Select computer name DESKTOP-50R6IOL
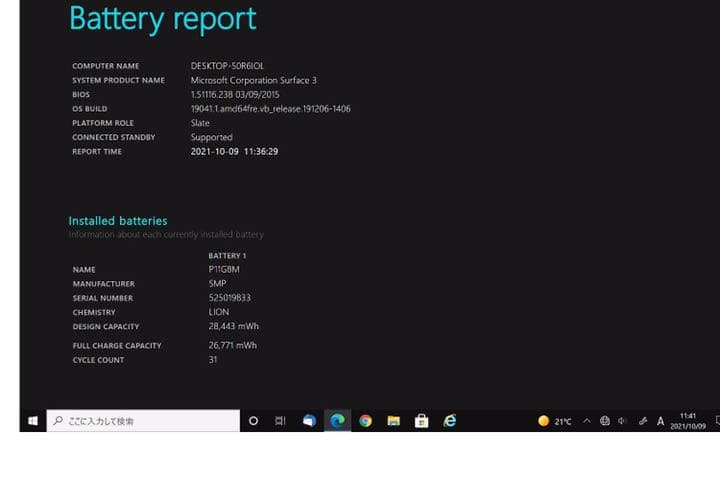 [227, 66]
